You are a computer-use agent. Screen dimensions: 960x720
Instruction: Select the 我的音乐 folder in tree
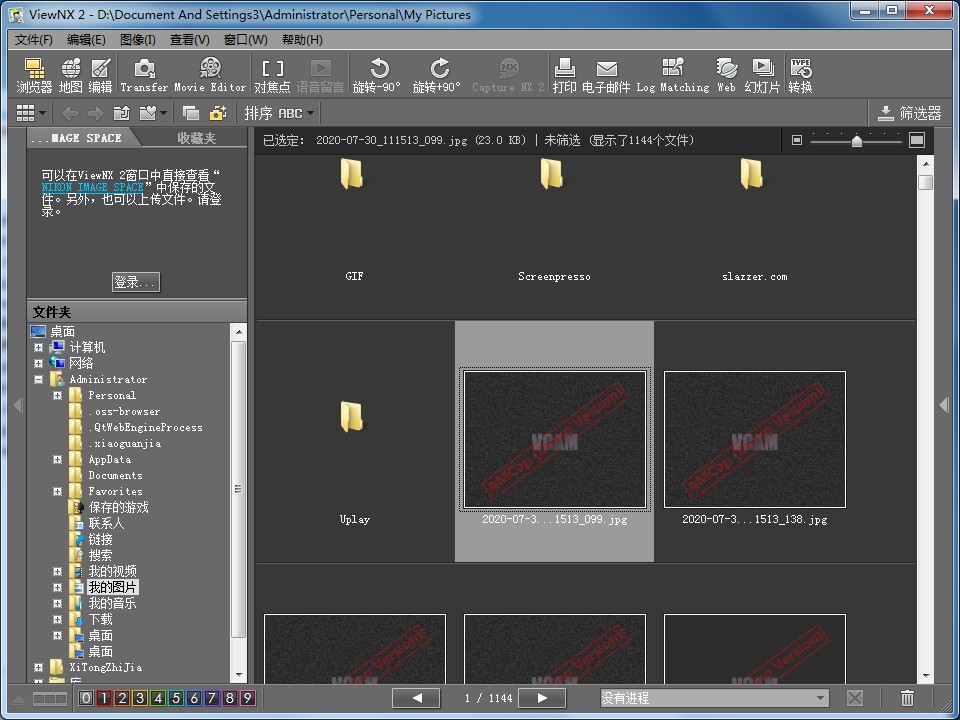coord(112,604)
